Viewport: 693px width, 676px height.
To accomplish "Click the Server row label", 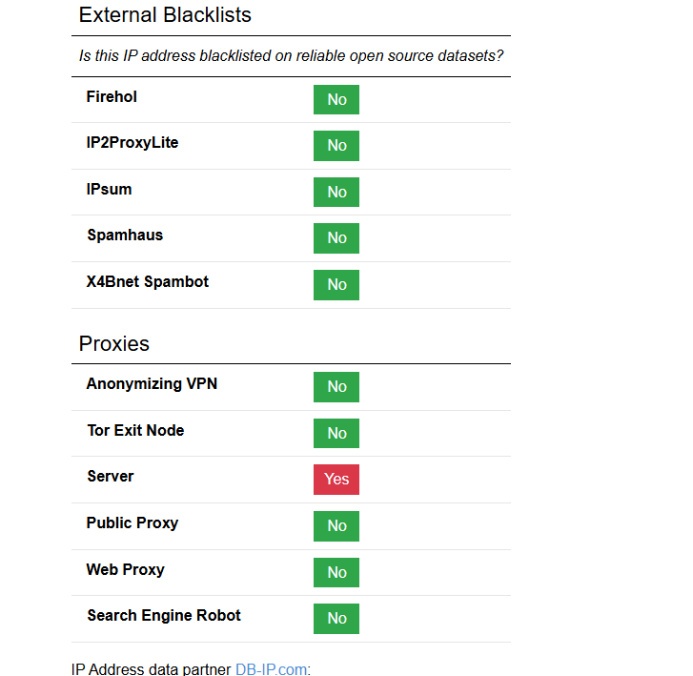I will pos(110,477).
